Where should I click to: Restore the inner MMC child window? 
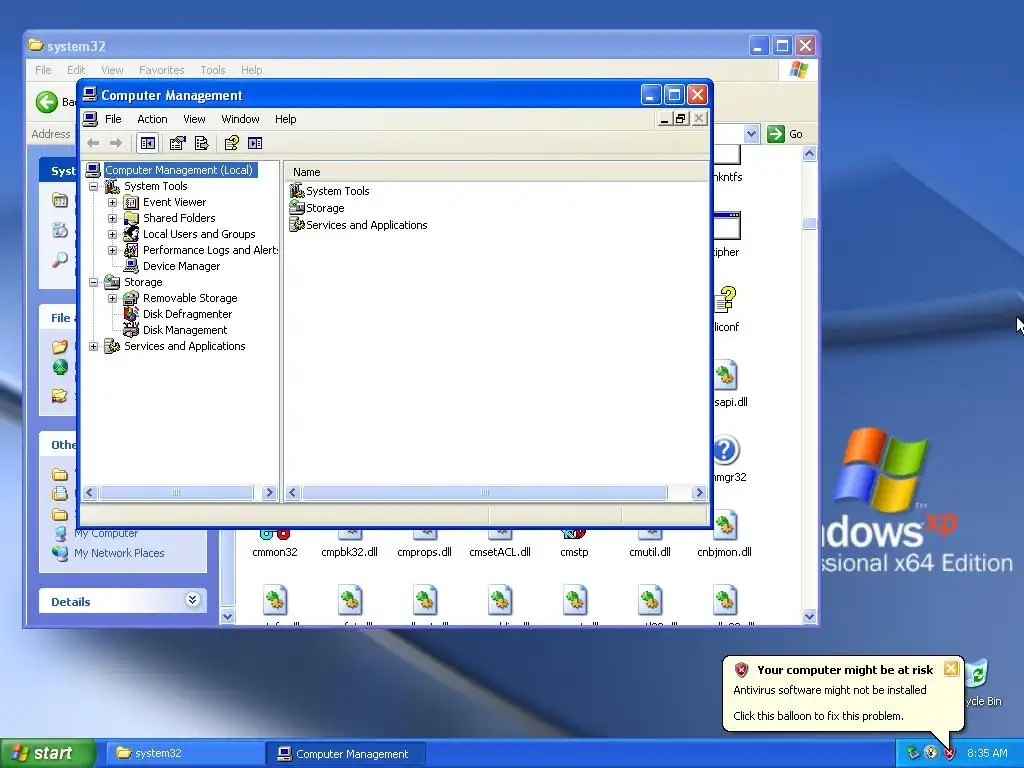[681, 119]
